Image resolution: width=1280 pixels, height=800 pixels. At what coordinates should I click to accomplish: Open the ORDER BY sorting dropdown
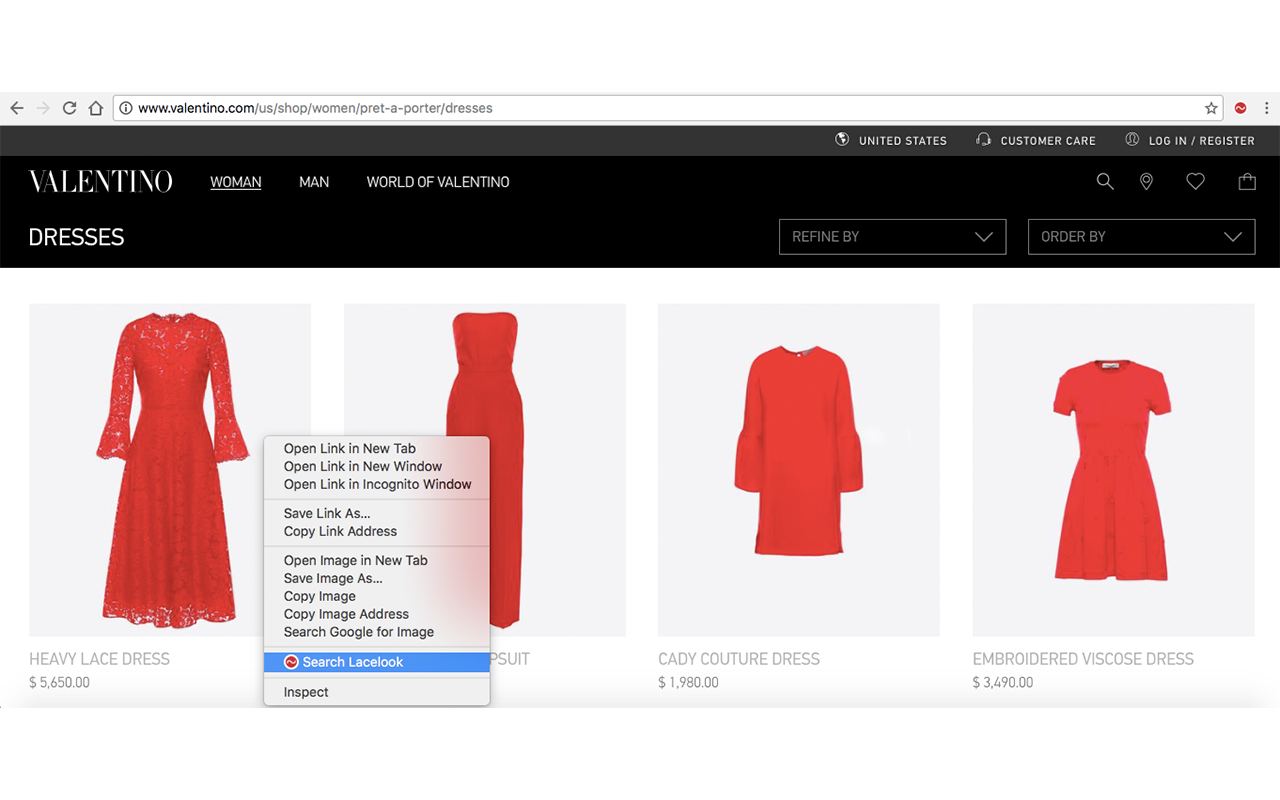1141,237
